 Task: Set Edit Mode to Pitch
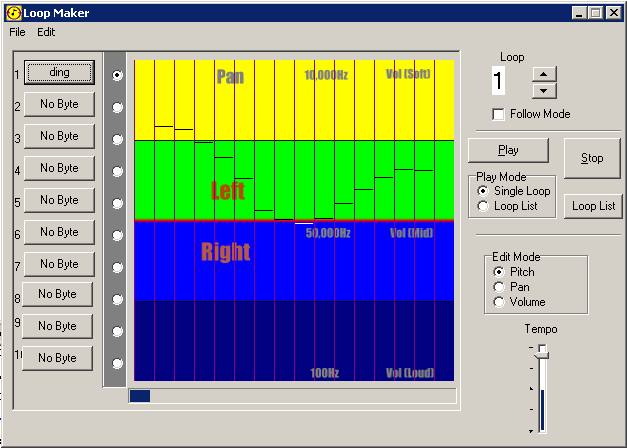click(x=499, y=272)
